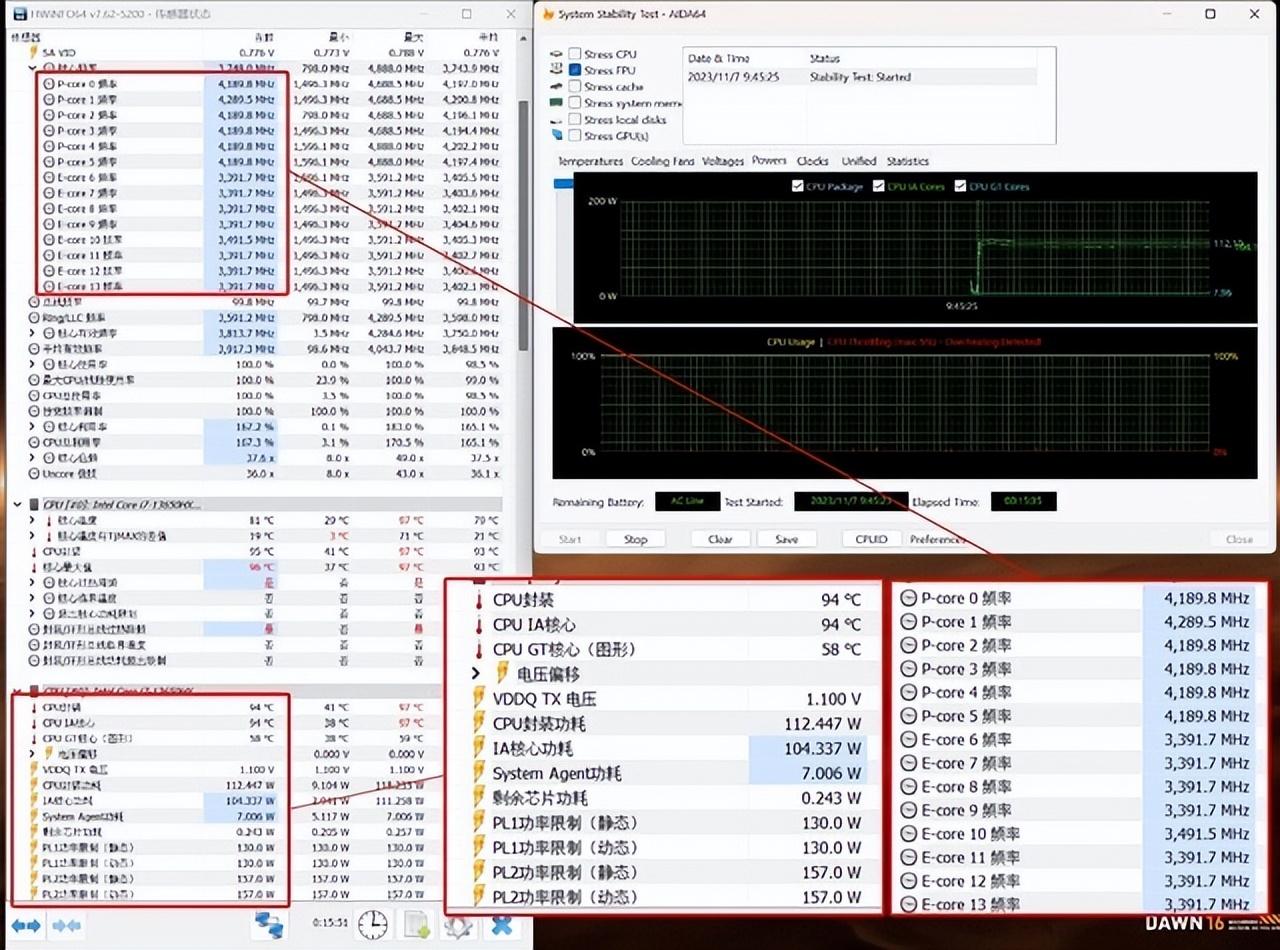Collapse the CPU [#0] Intel Core i7 section

[x=18, y=505]
